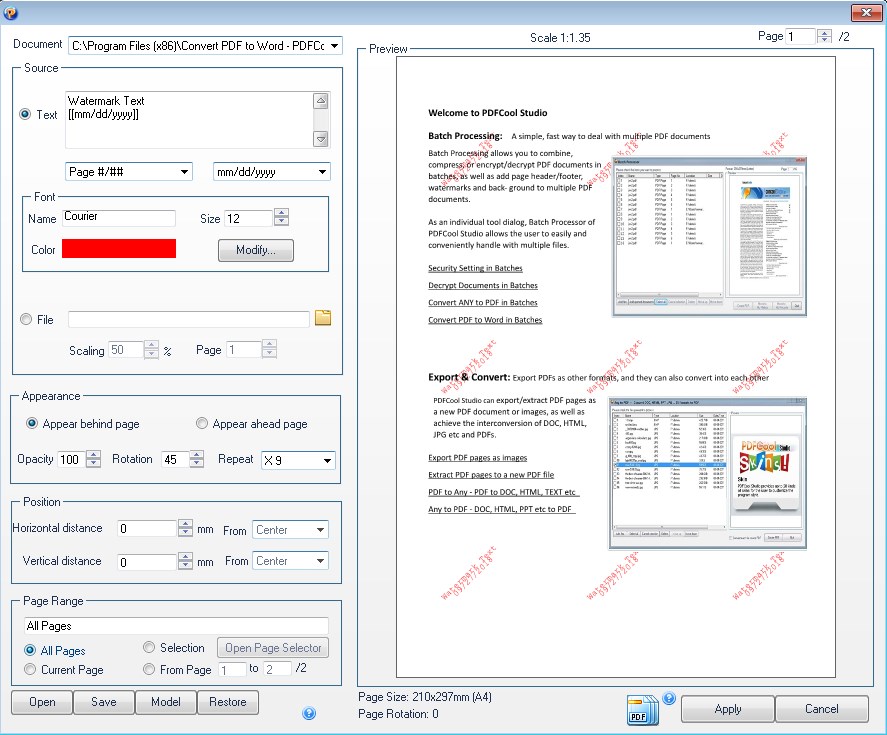Choose Appear behind page option
The width and height of the screenshot is (887, 735).
(32, 423)
